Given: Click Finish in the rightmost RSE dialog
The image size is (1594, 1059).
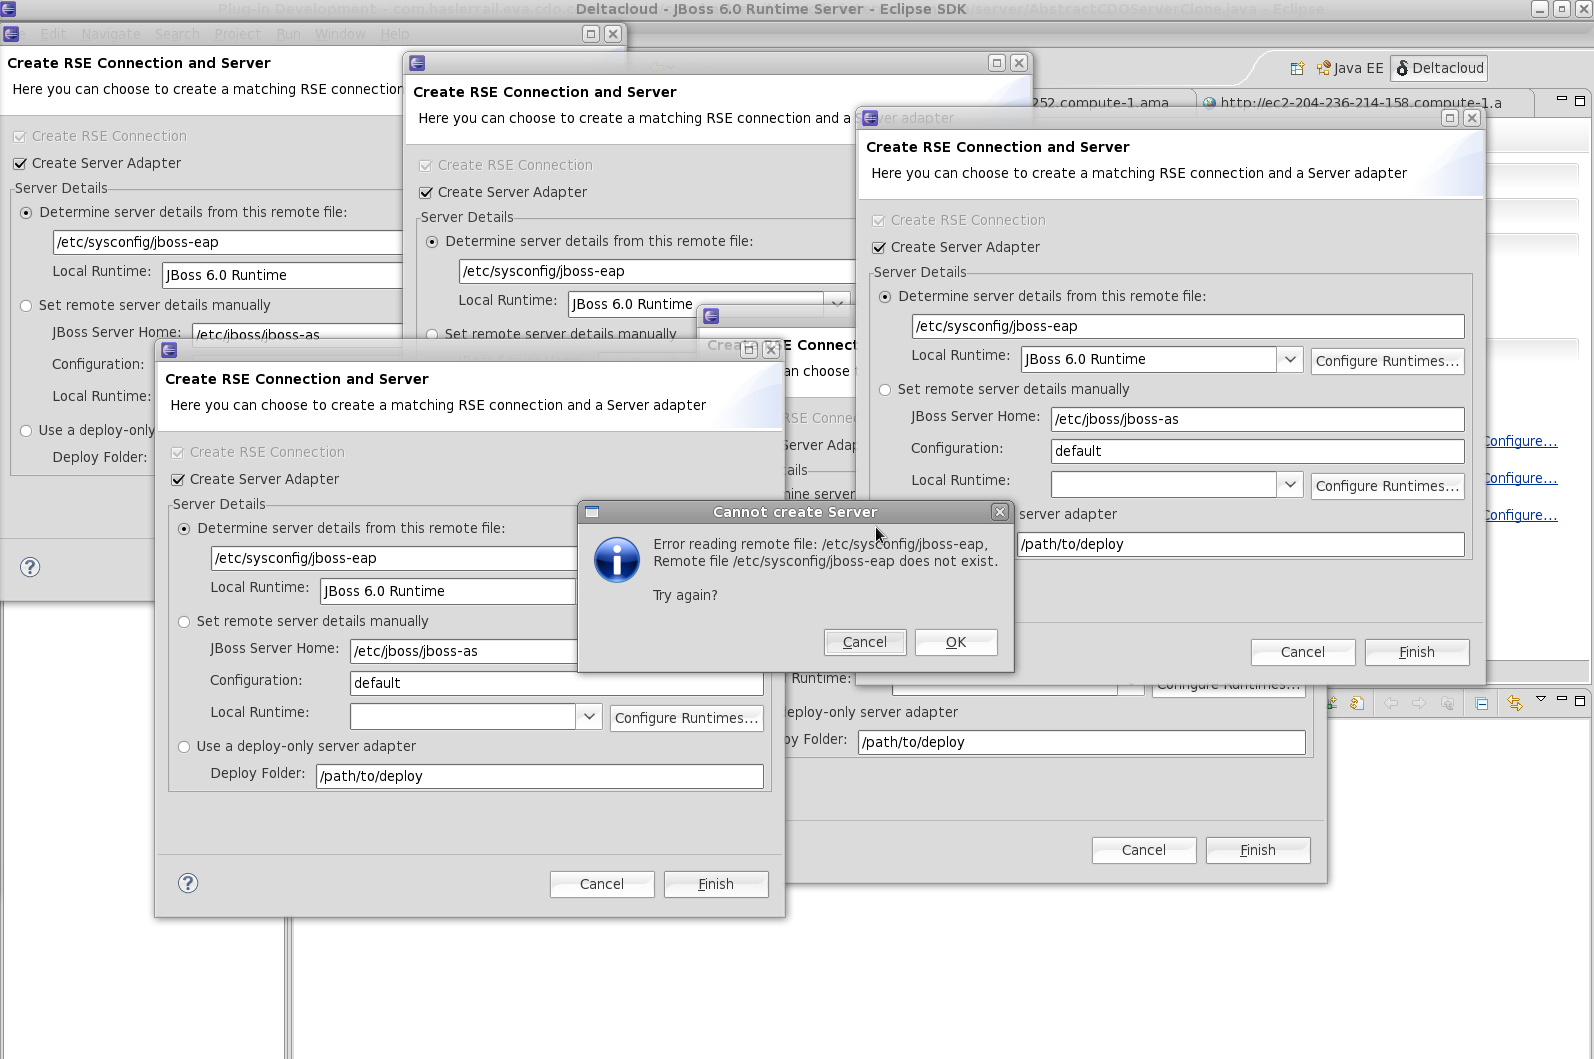Looking at the screenshot, I should tap(1417, 652).
